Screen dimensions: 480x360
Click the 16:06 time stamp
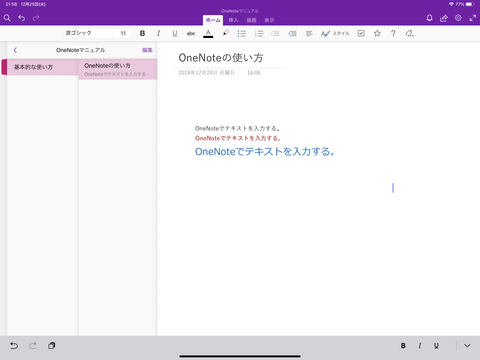pos(254,73)
